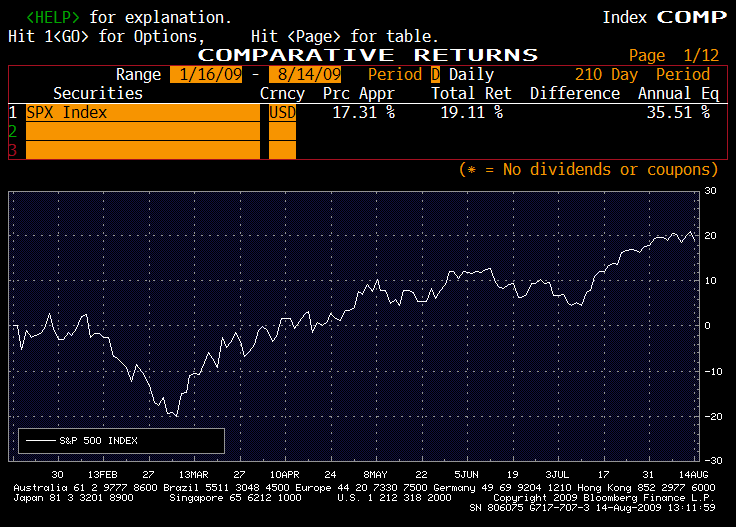Screen dimensions: 736x527
Task: Click the 14AUG date label on x-axis
Action: pos(694,474)
